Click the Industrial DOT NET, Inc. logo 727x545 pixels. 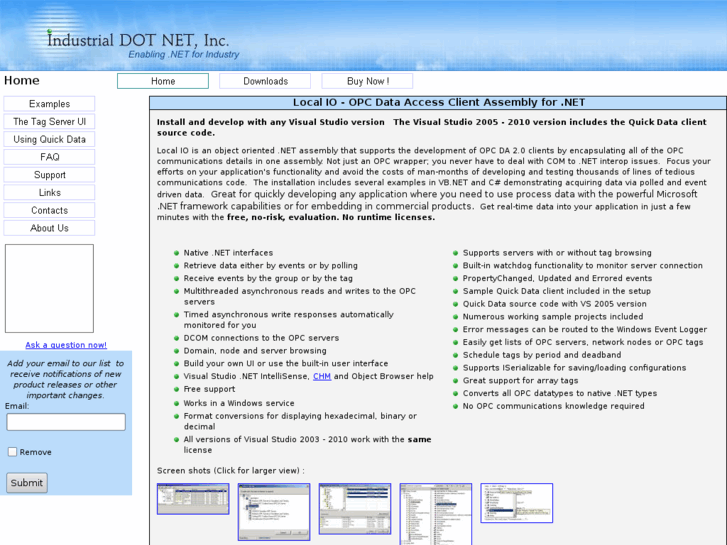(x=138, y=40)
